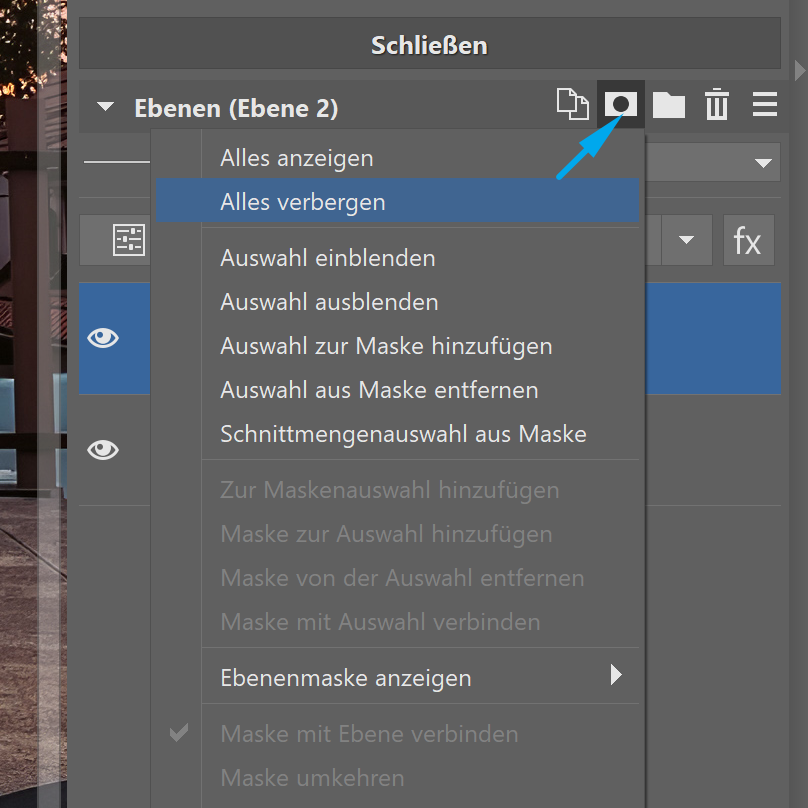The height and width of the screenshot is (808, 808).
Task: Open the blend mode dropdown arrow
Action: coord(764,162)
